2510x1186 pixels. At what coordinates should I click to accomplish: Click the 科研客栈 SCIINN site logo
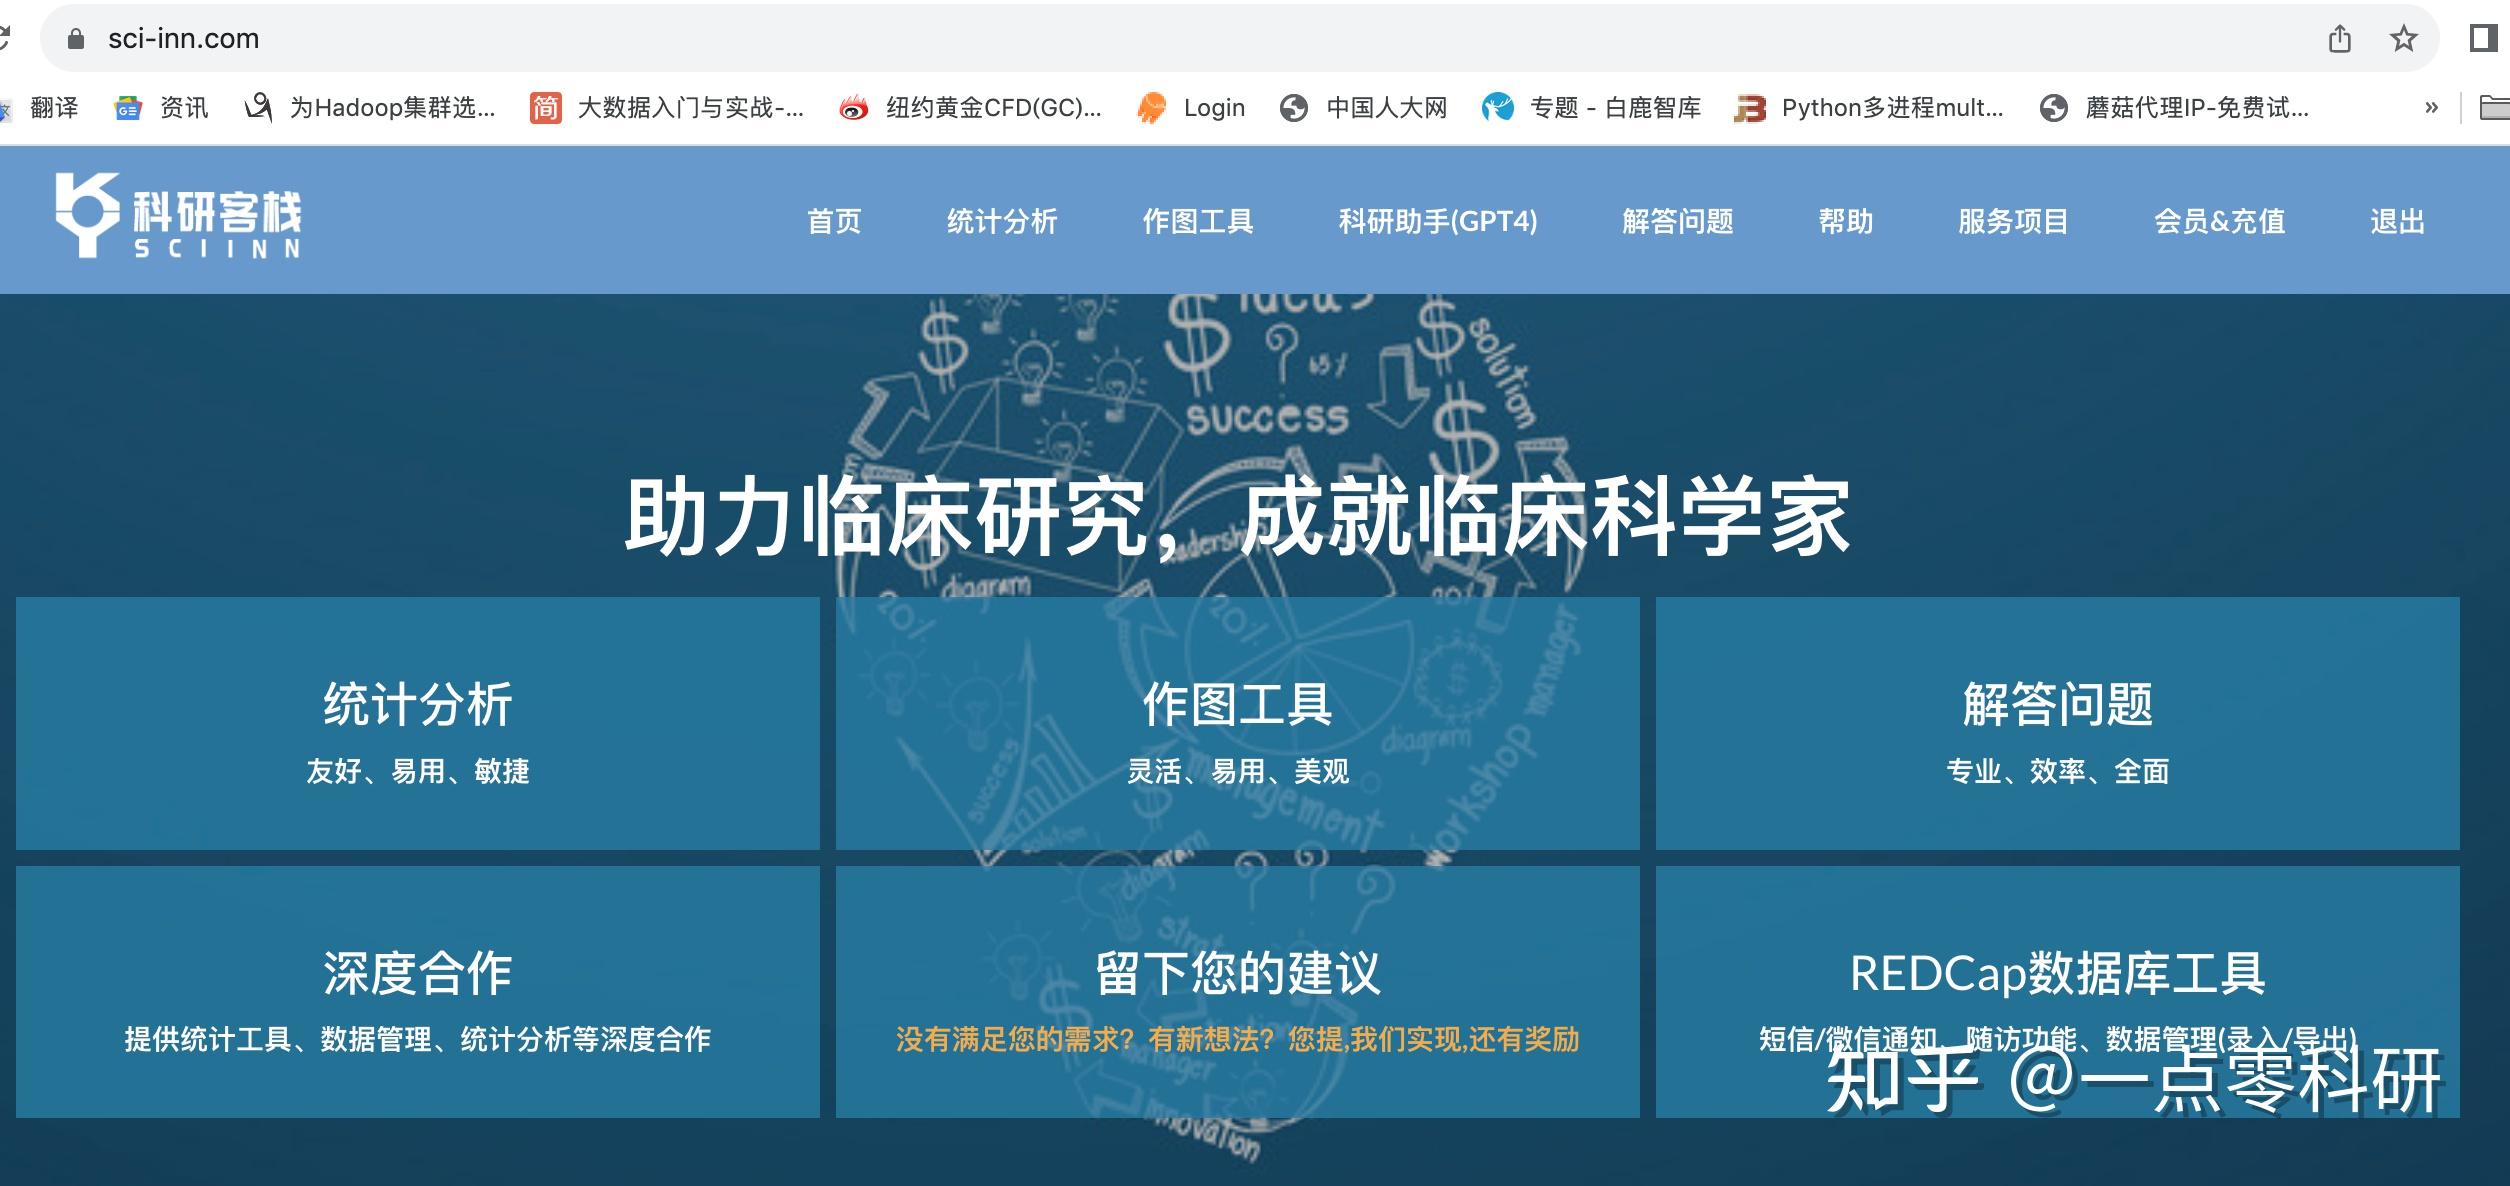[180, 218]
